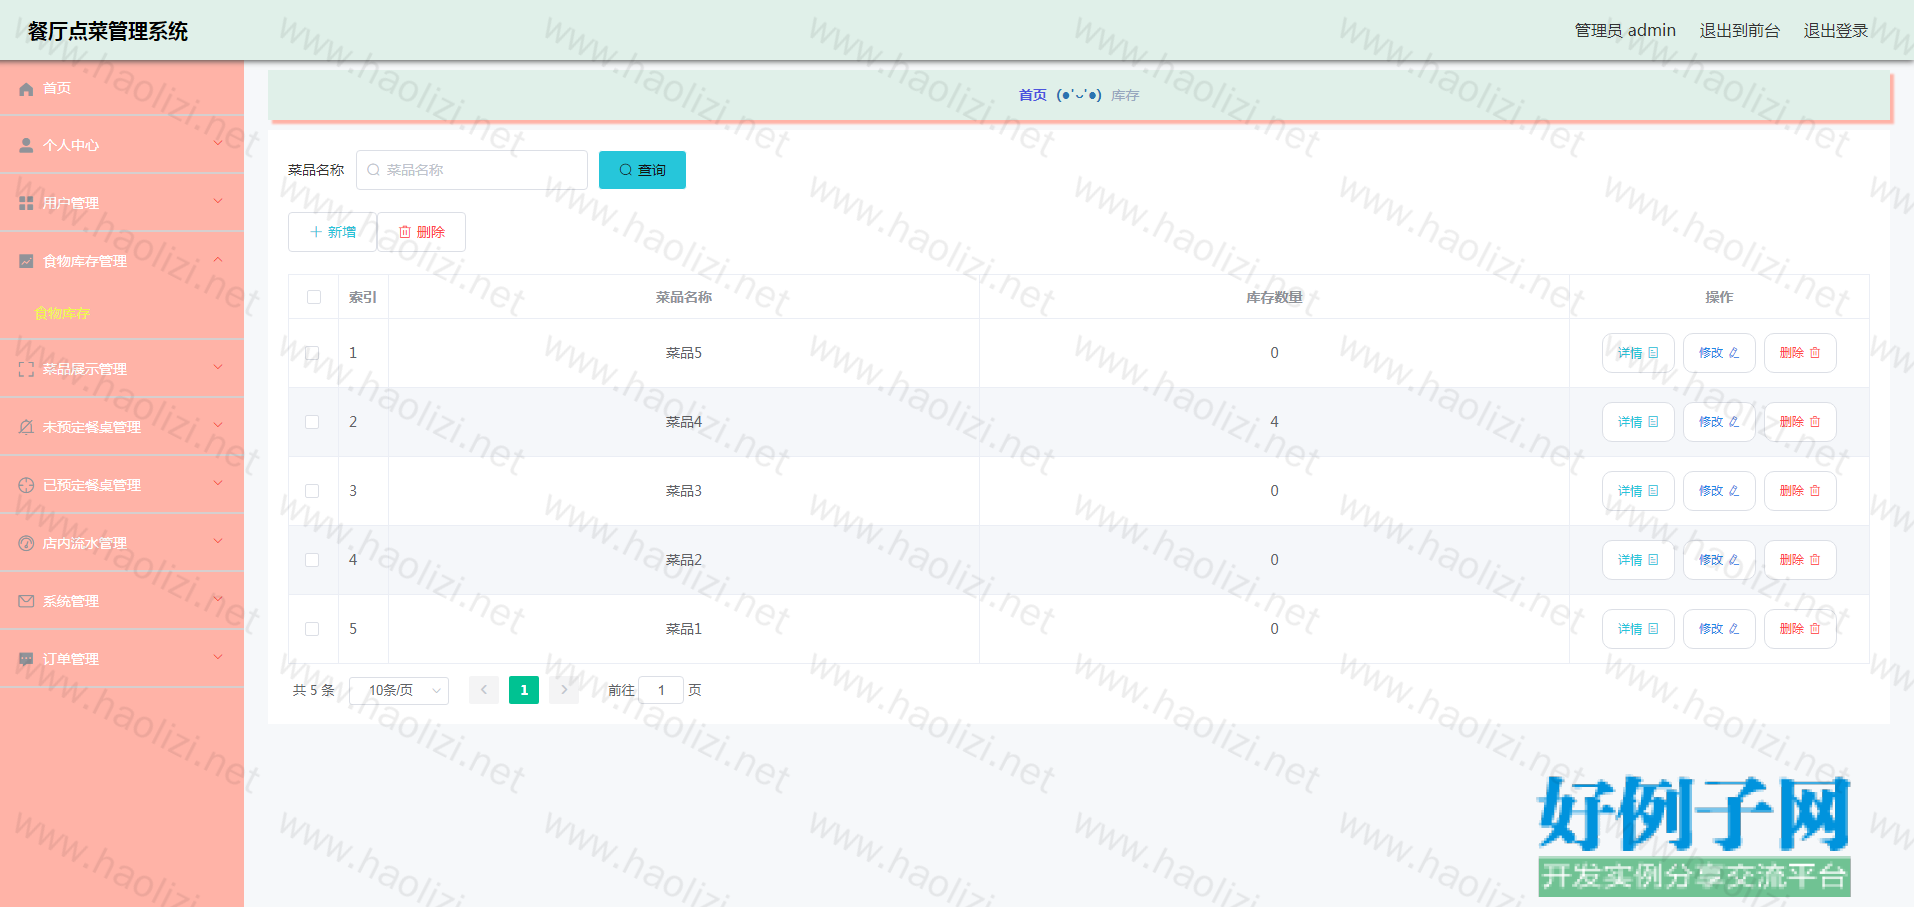1914x907 pixels.
Task: Click 退出登录 in the top bar
Action: pos(1835,31)
